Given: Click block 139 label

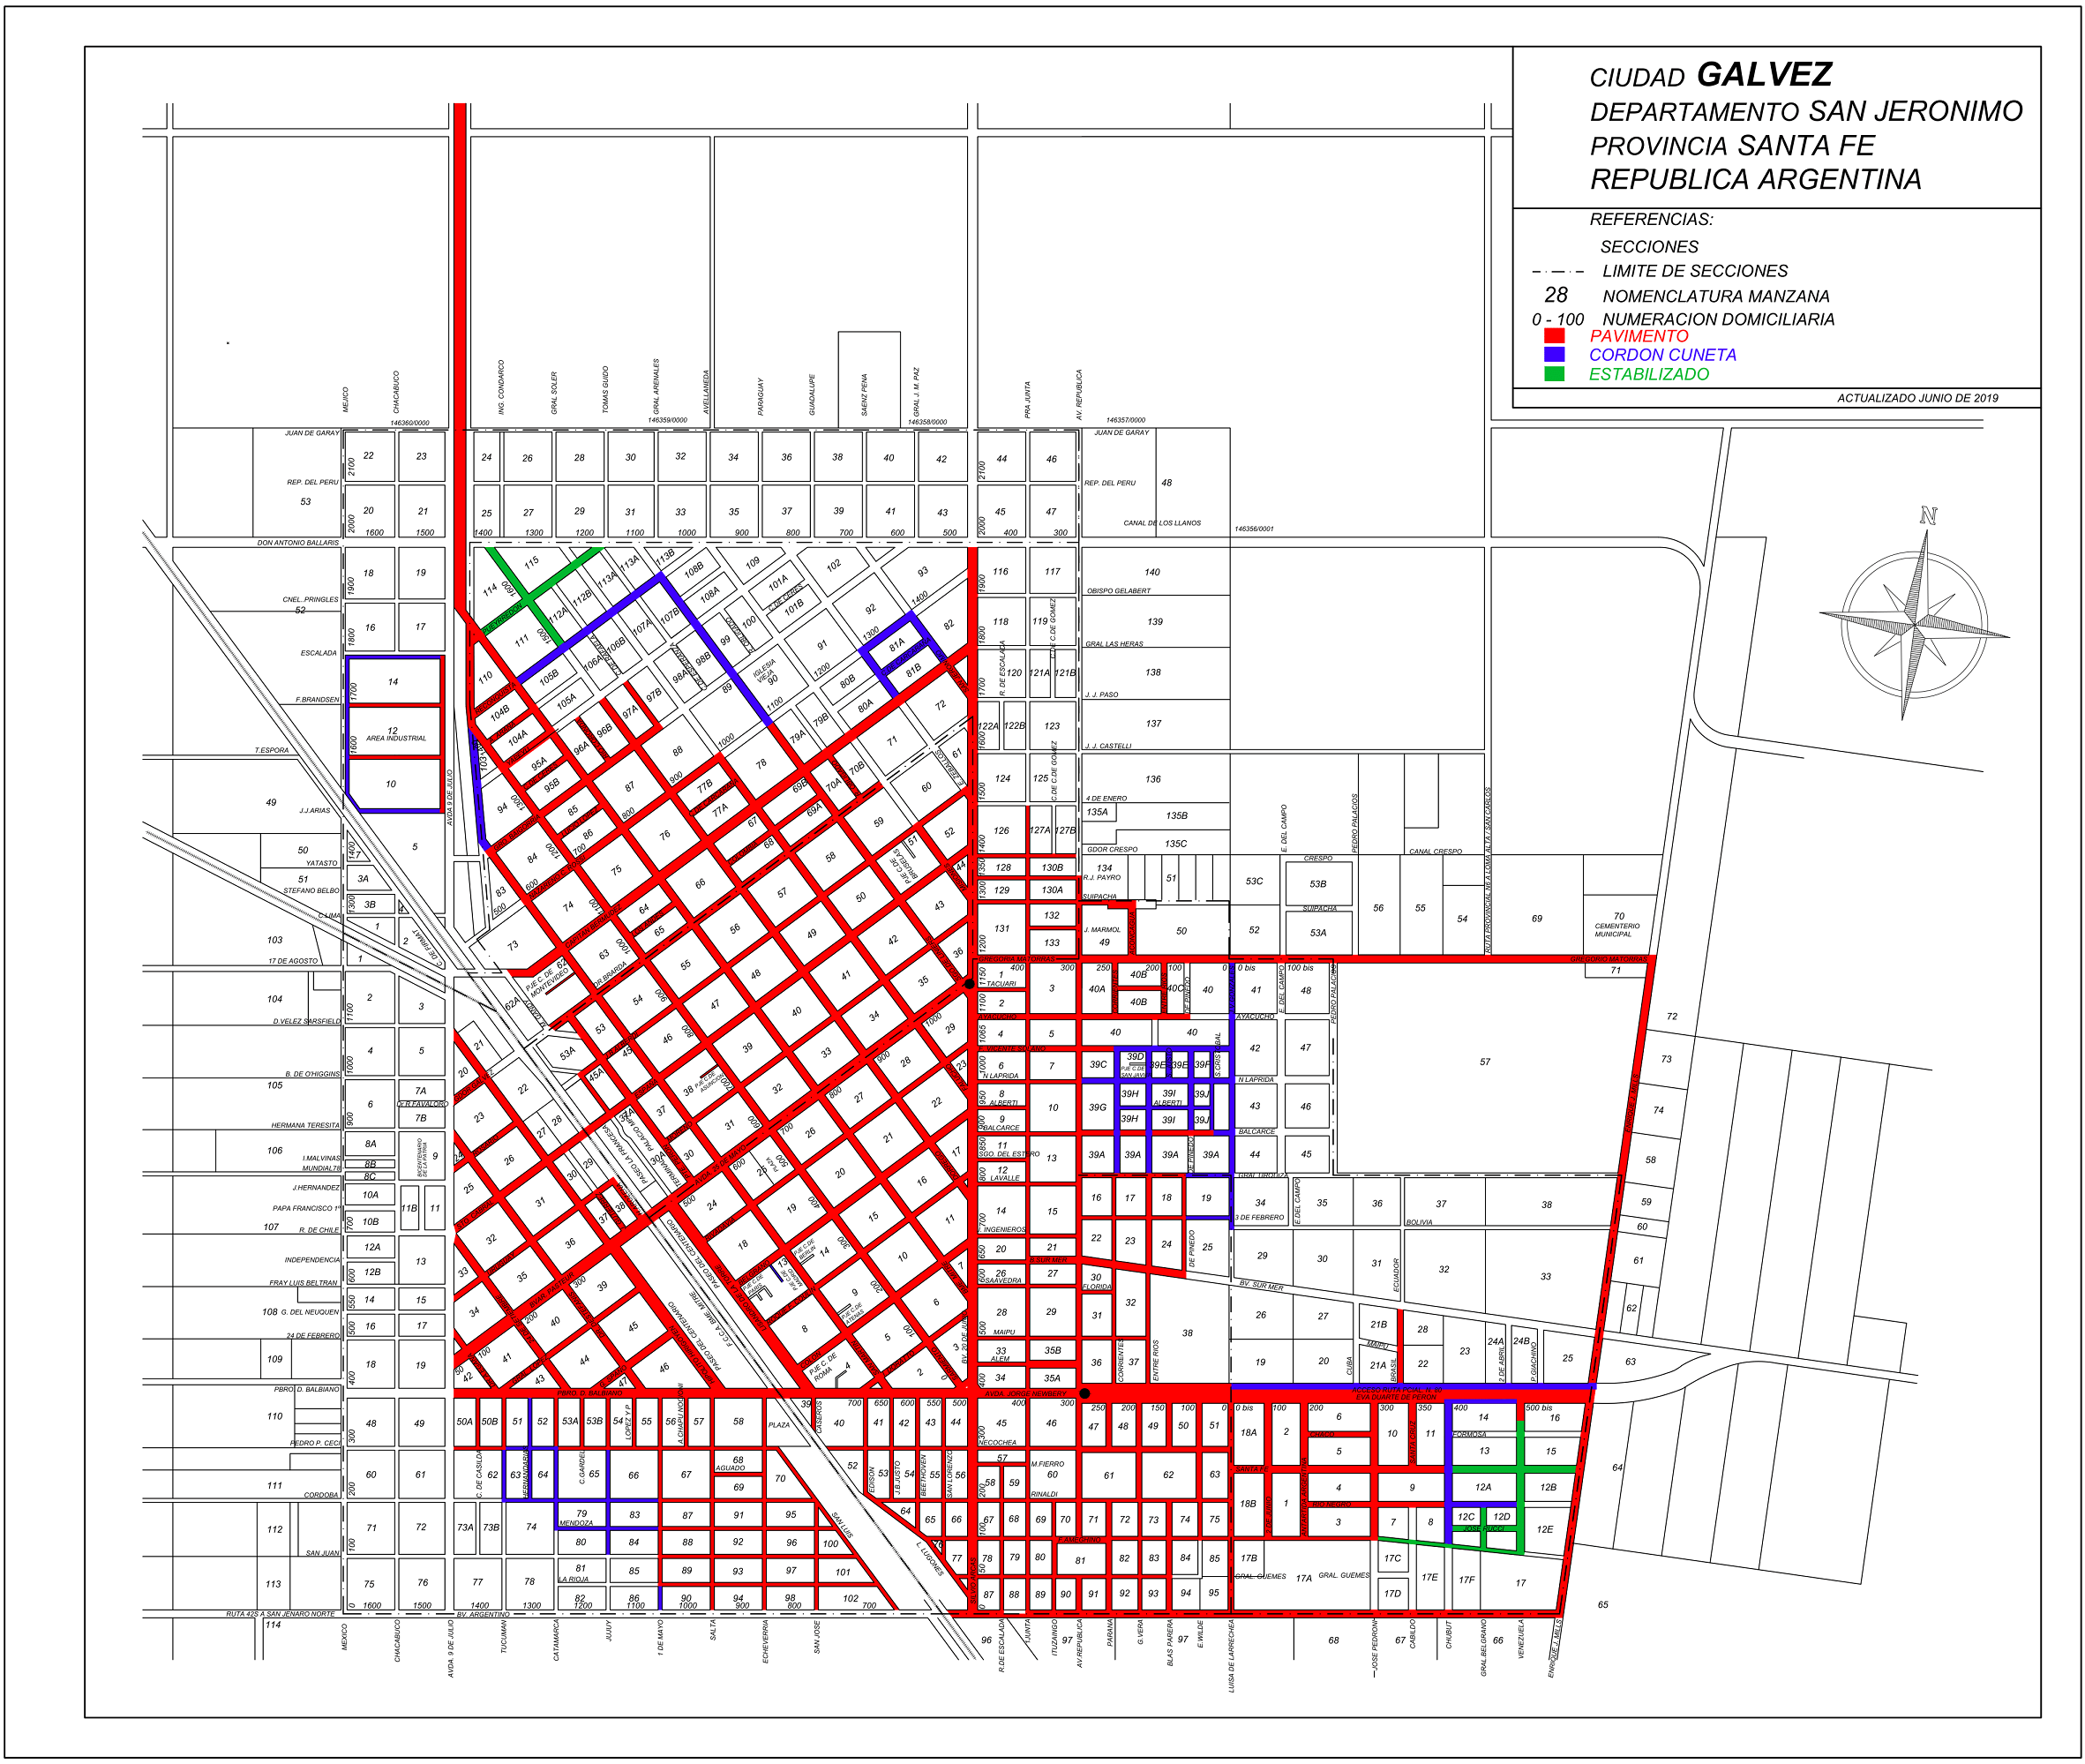Looking at the screenshot, I should tap(1155, 621).
